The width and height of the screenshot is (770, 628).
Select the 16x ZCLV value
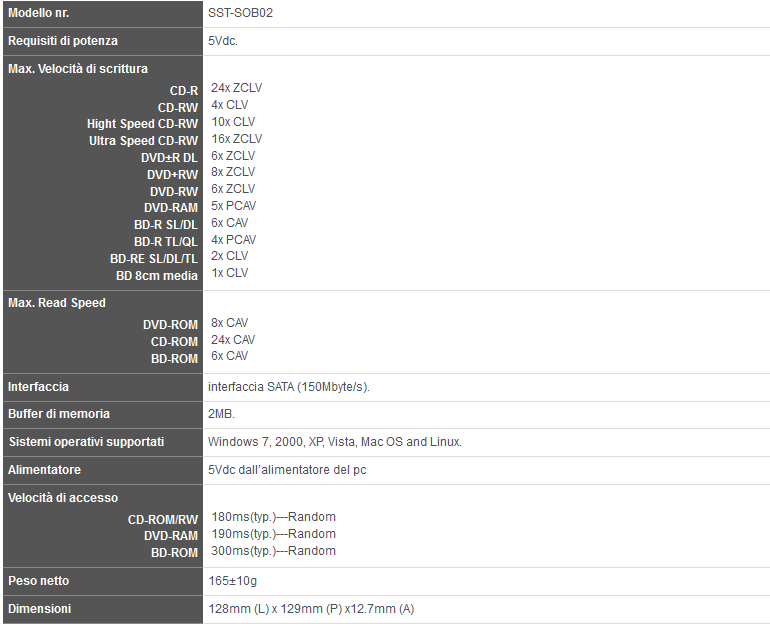tap(237, 139)
